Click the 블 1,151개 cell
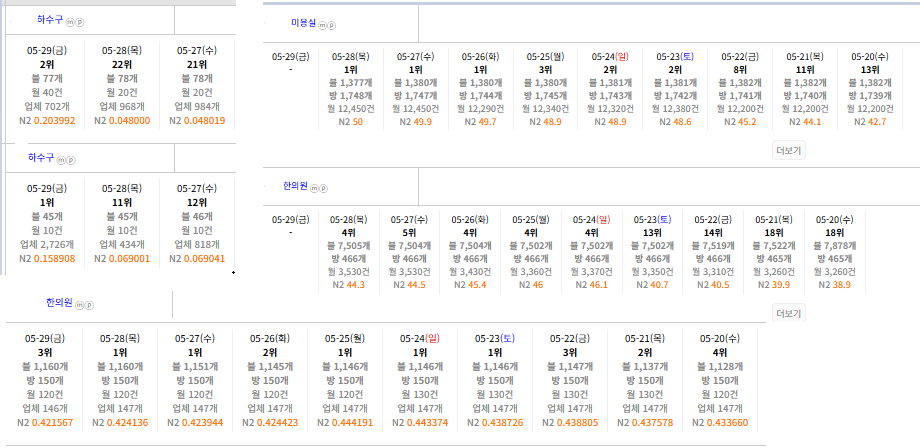This screenshot has height=448, width=921. click(x=195, y=366)
